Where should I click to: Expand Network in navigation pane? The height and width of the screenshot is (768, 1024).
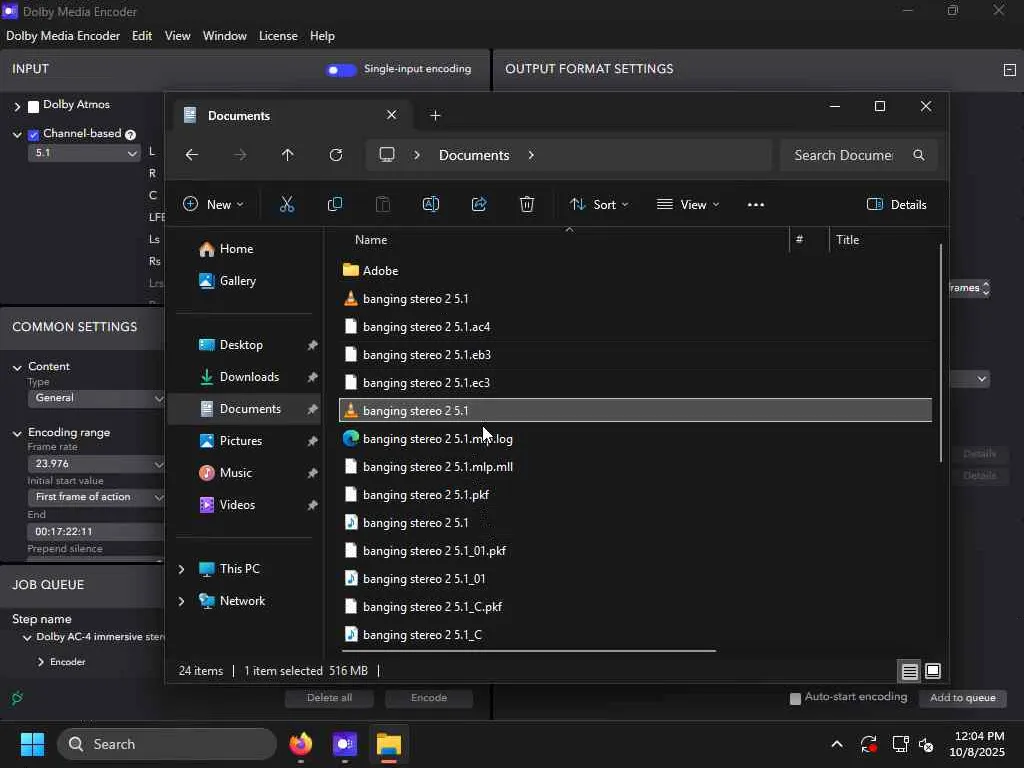[x=181, y=601]
